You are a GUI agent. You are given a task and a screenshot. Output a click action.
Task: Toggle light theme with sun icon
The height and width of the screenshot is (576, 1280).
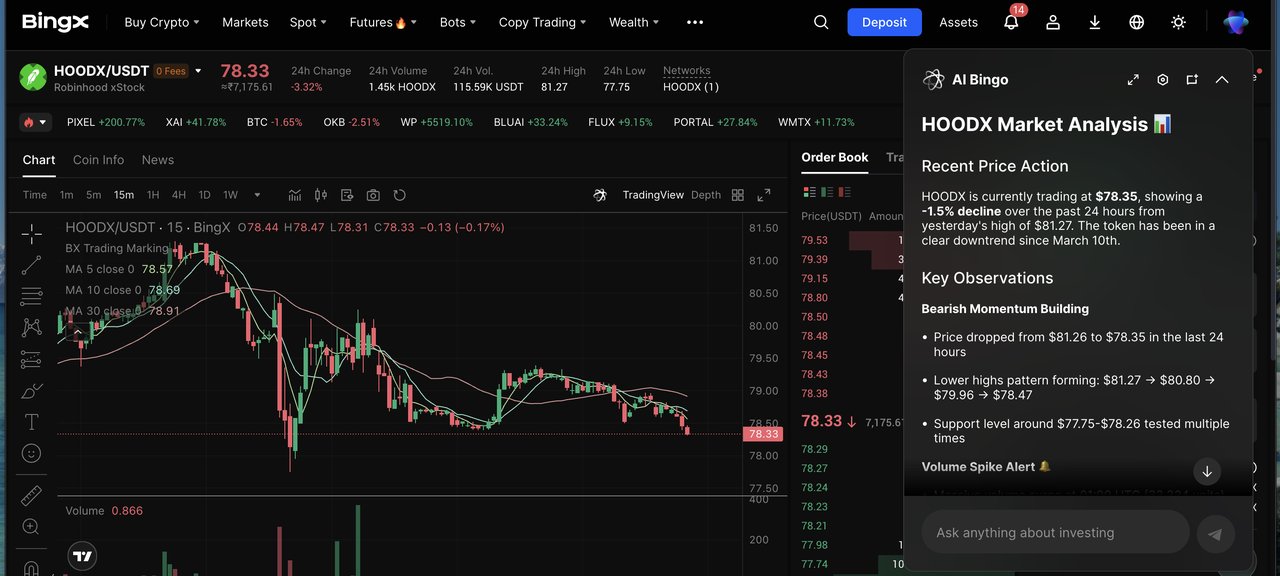pyautogui.click(x=1179, y=22)
